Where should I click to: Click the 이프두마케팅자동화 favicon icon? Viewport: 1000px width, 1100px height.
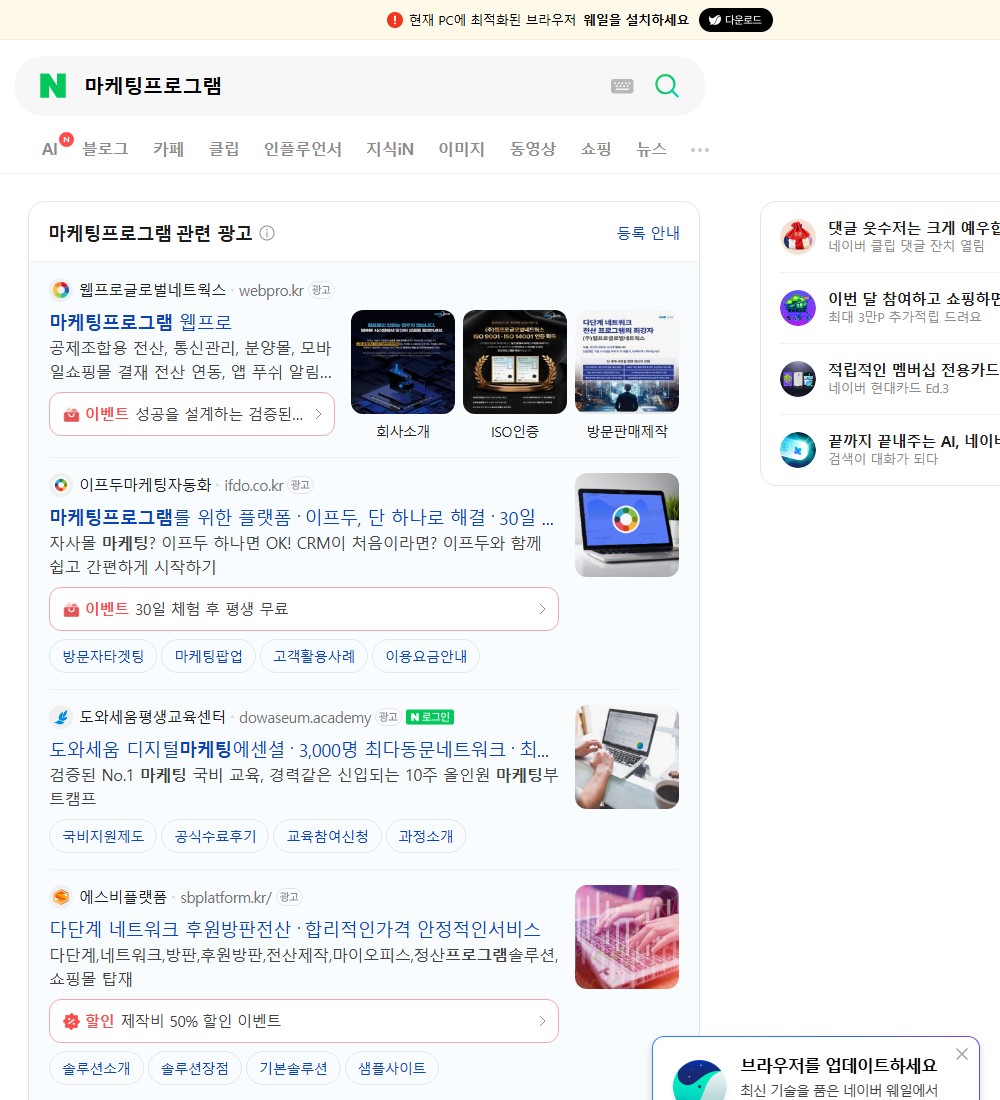point(61,485)
